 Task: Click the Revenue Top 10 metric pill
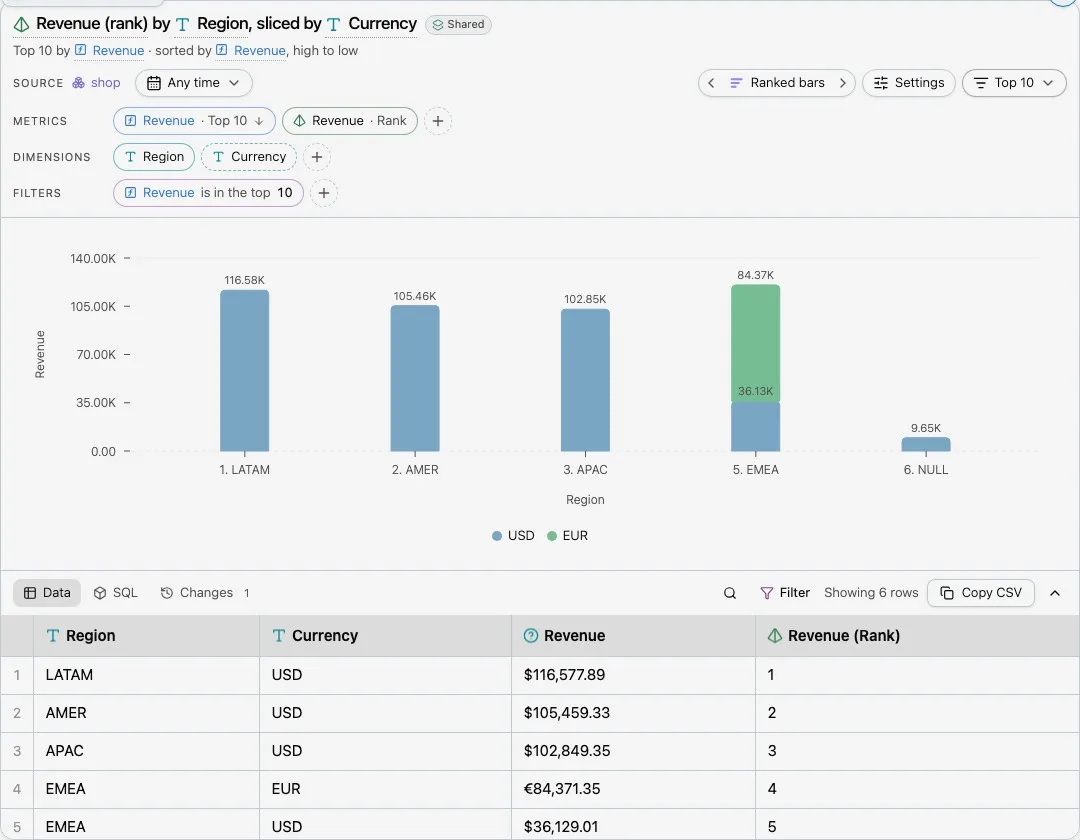coord(194,121)
